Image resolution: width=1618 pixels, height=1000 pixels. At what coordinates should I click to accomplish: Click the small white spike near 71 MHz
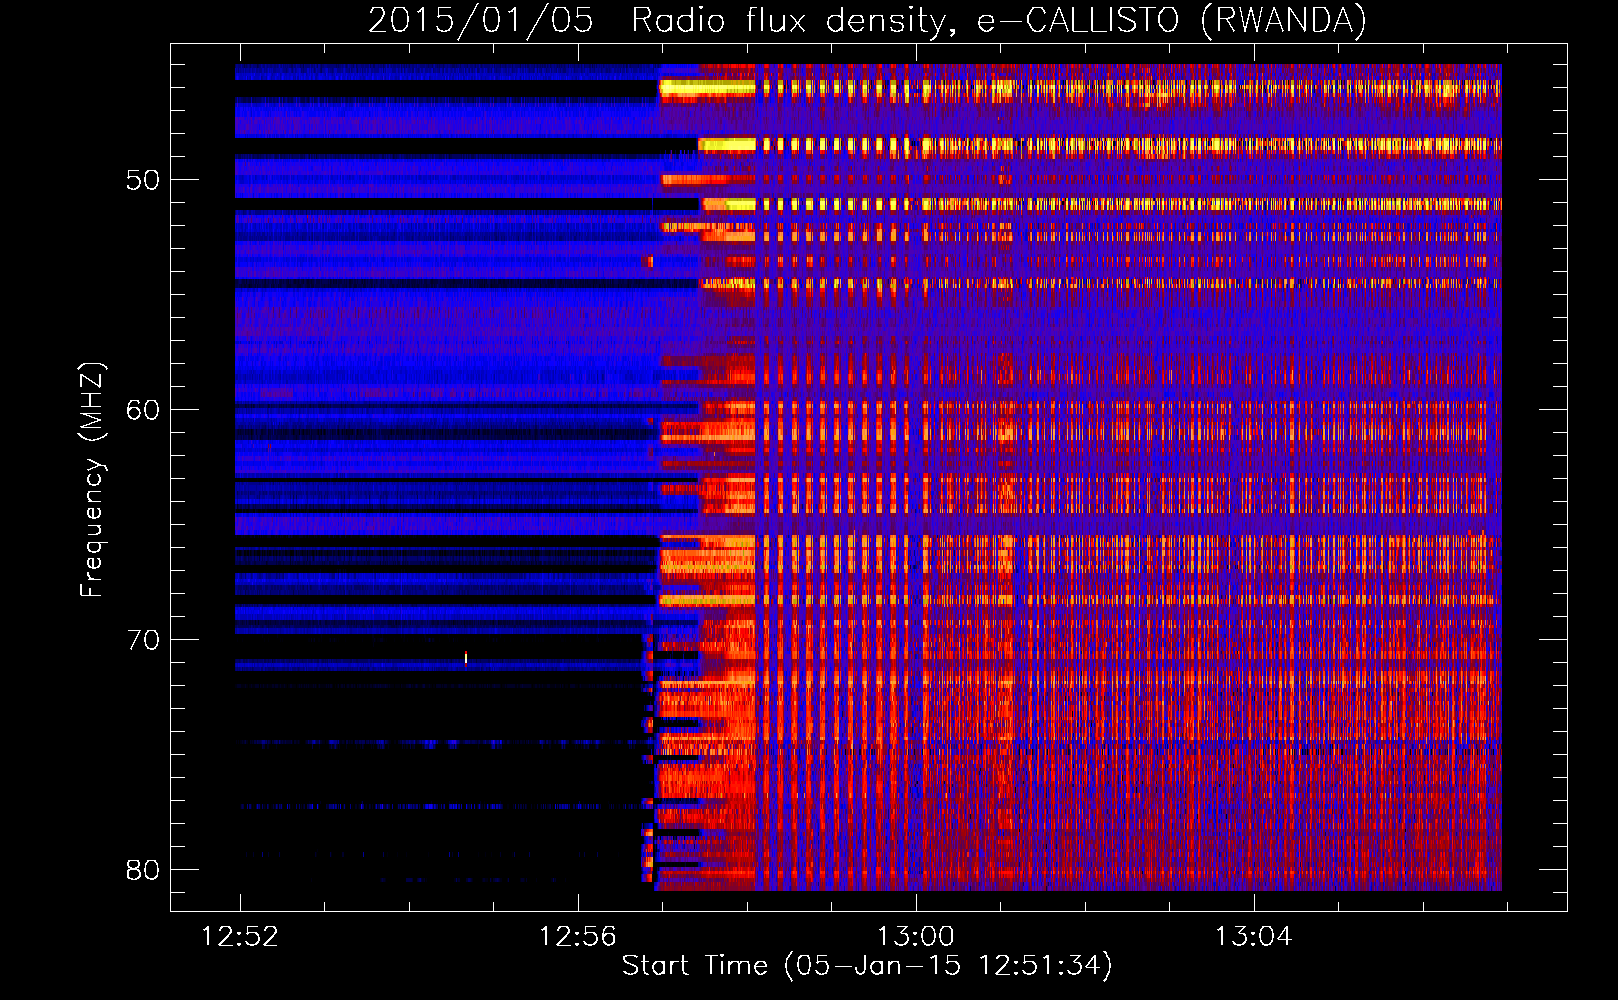click(466, 657)
